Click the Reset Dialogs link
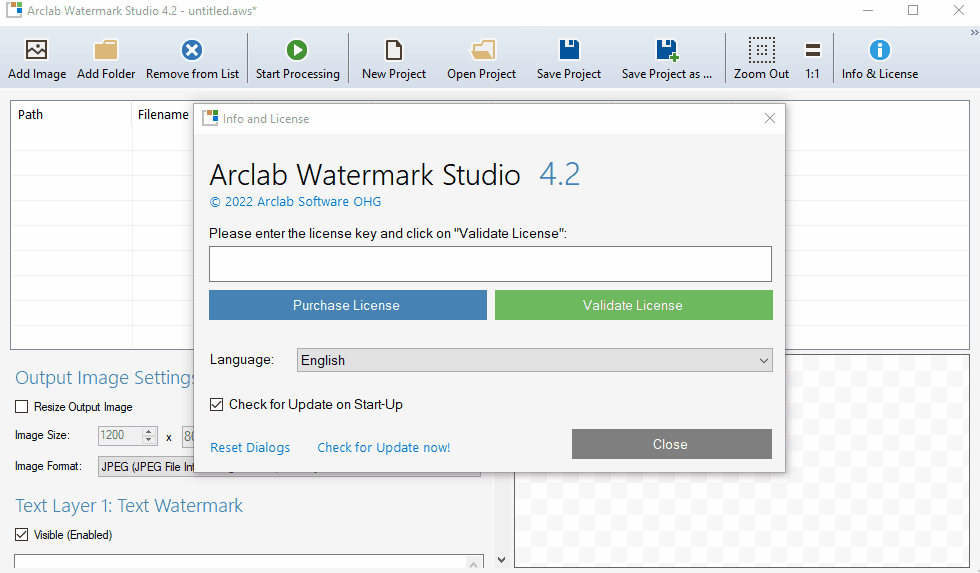This screenshot has width=980, height=573. click(250, 447)
